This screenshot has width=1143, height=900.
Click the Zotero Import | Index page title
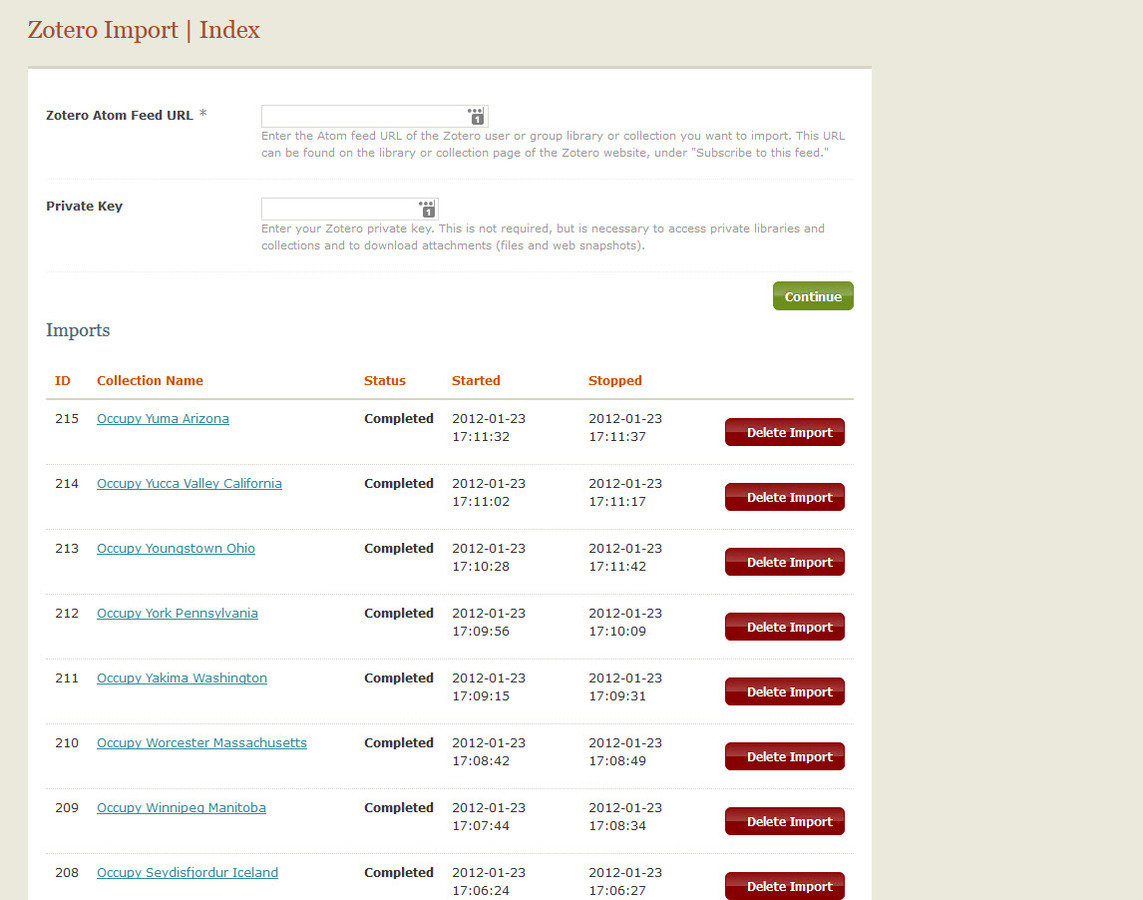144,30
